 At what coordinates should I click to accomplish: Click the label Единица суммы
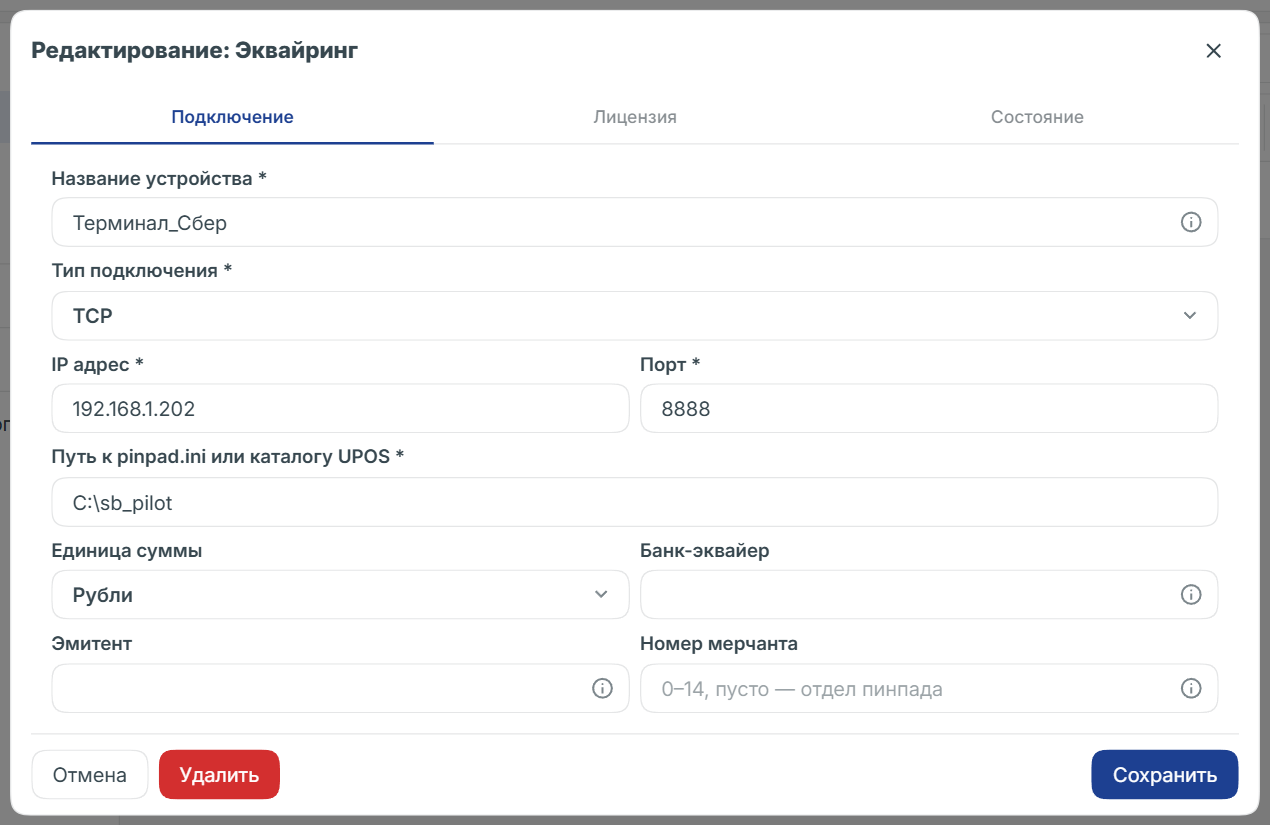(x=127, y=551)
